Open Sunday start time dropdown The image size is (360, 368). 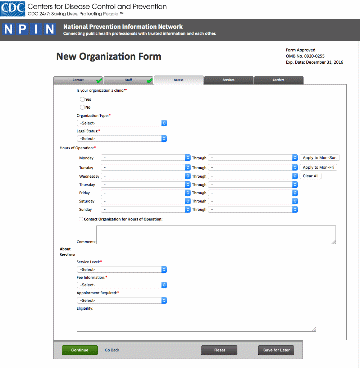click(146, 209)
